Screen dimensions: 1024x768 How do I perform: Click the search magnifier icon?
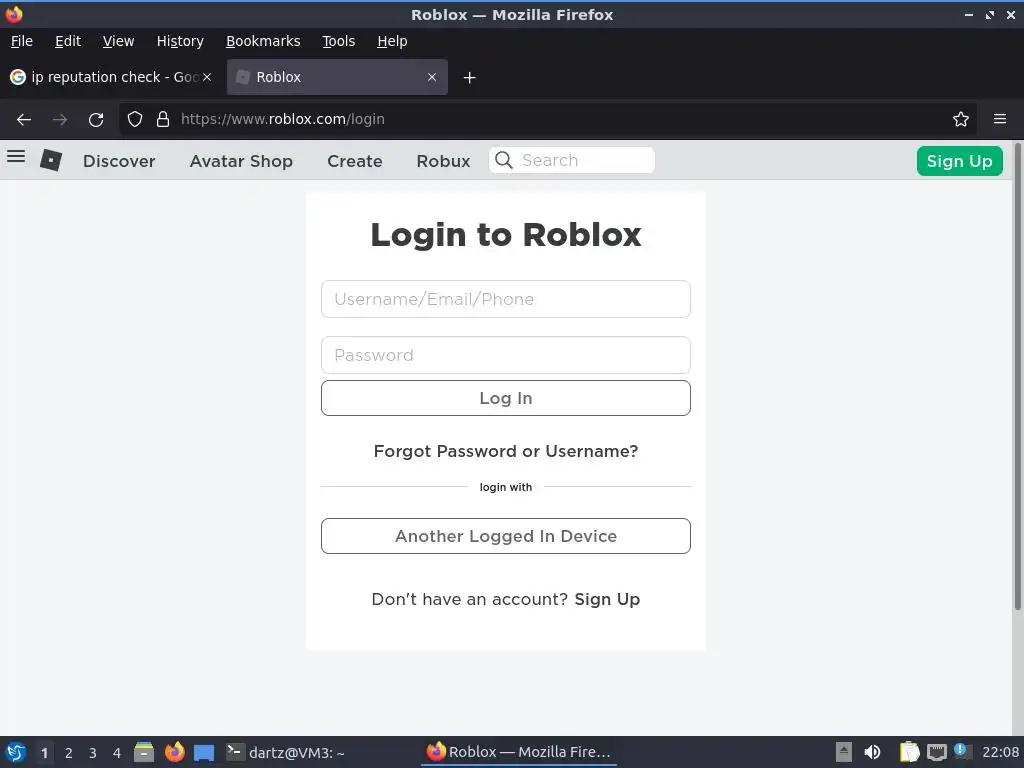[504, 160]
